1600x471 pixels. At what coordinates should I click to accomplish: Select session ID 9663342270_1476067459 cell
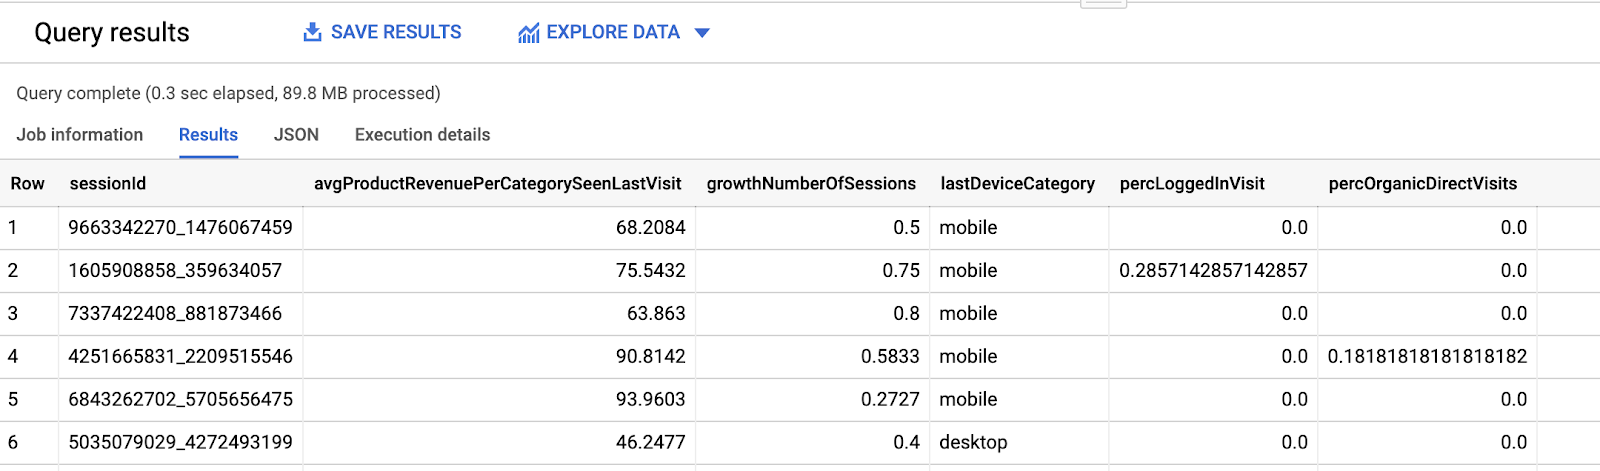pyautogui.click(x=180, y=228)
